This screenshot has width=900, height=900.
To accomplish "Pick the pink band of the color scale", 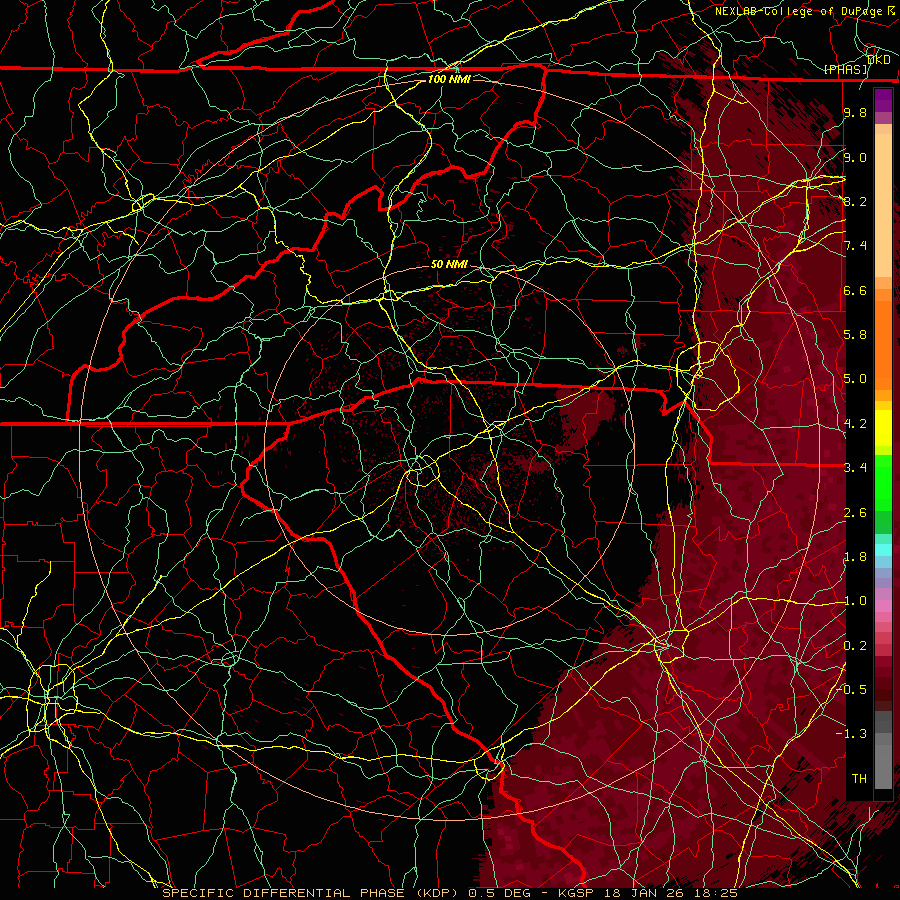I will click(x=883, y=606).
